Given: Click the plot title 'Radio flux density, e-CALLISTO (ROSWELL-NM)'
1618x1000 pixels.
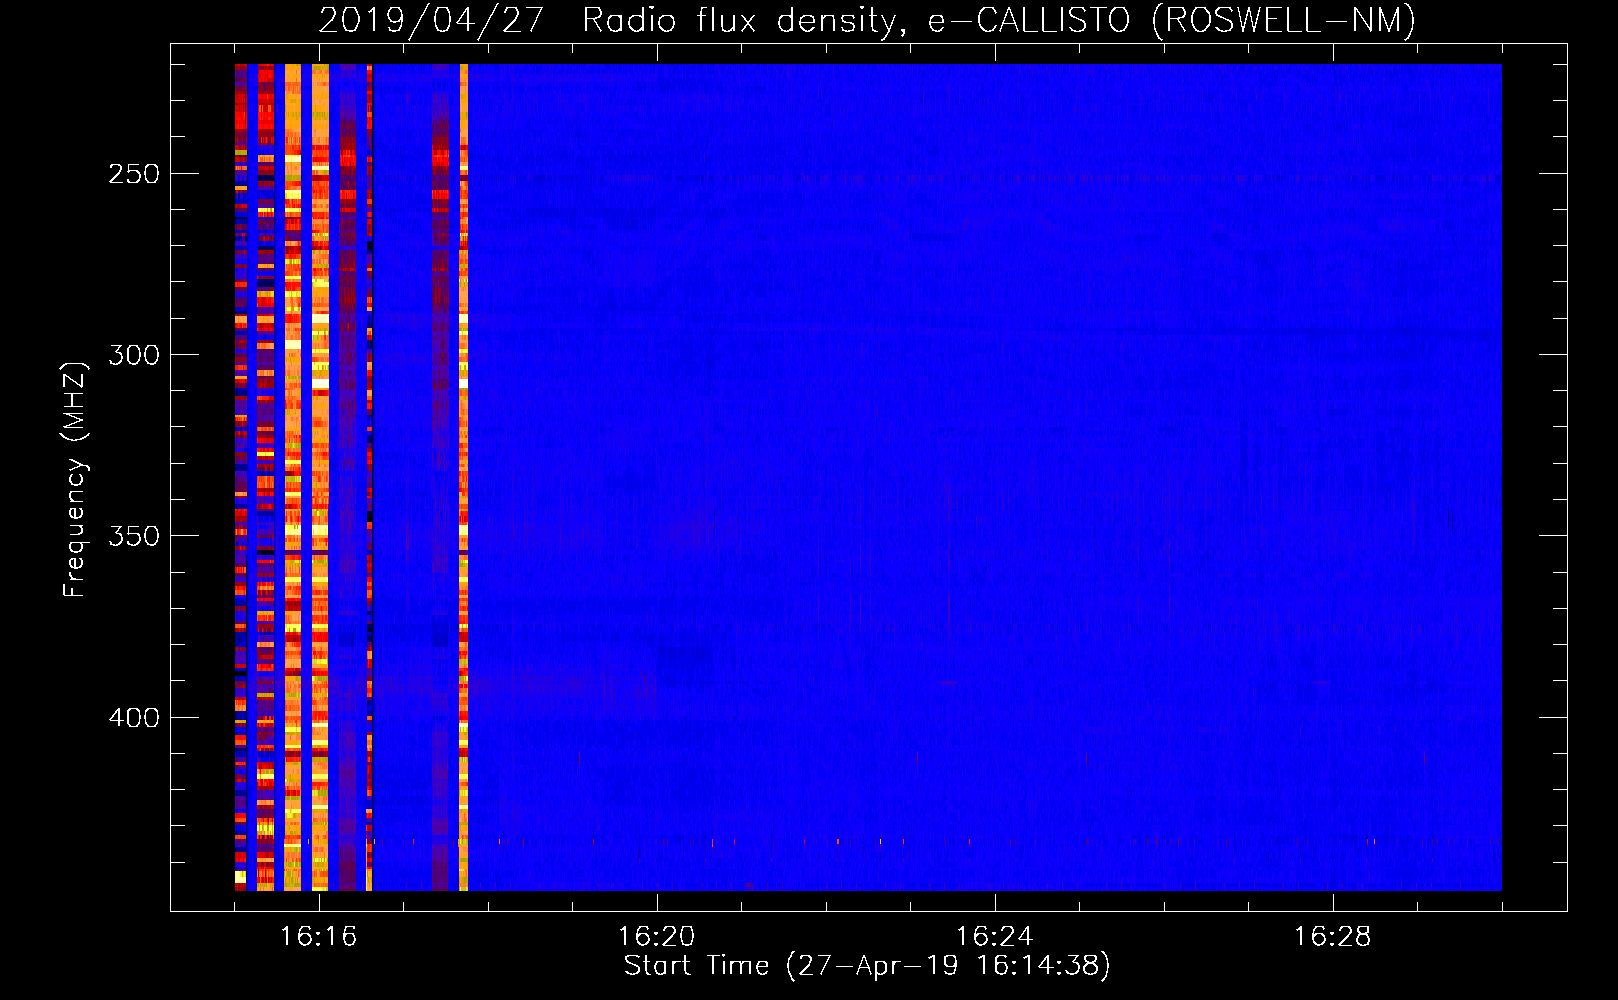Looking at the screenshot, I should (x=999, y=20).
